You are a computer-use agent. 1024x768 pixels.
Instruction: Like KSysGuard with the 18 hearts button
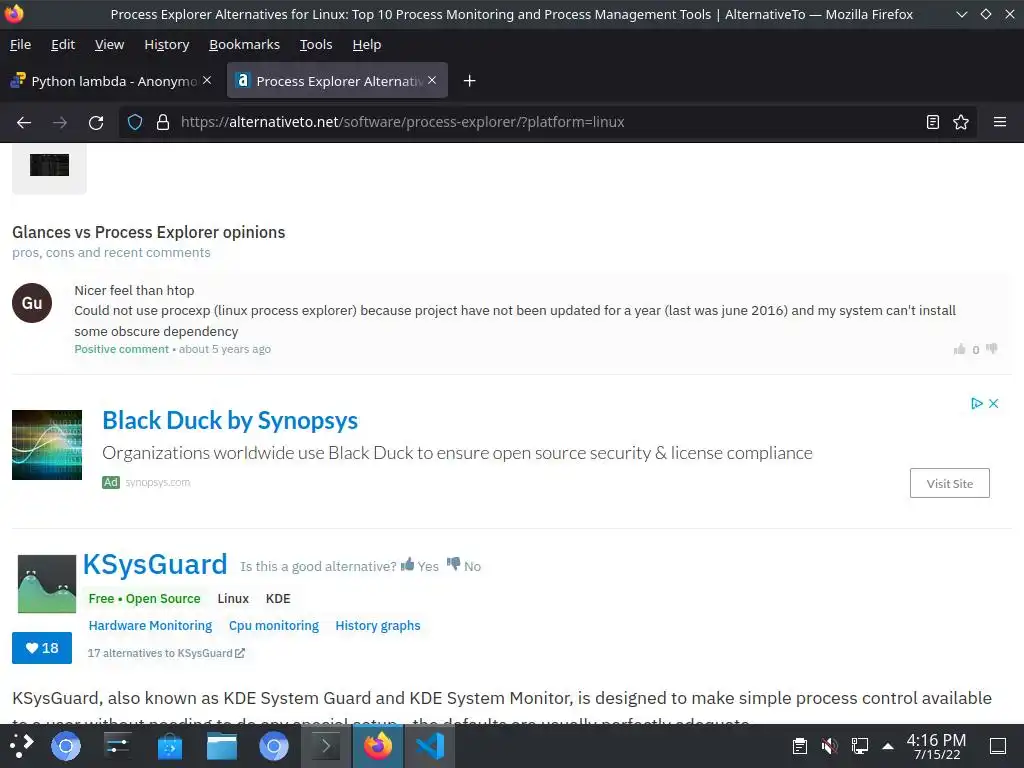click(x=42, y=648)
